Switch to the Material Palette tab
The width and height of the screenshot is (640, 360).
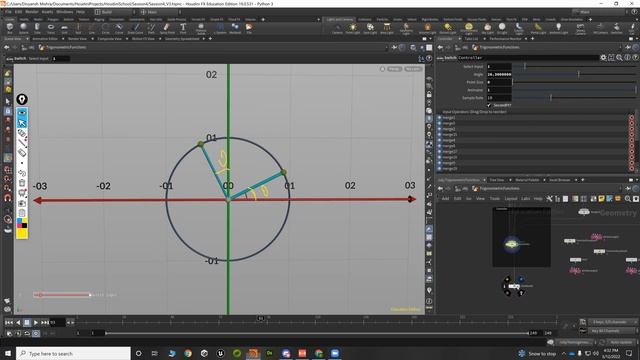[527, 180]
